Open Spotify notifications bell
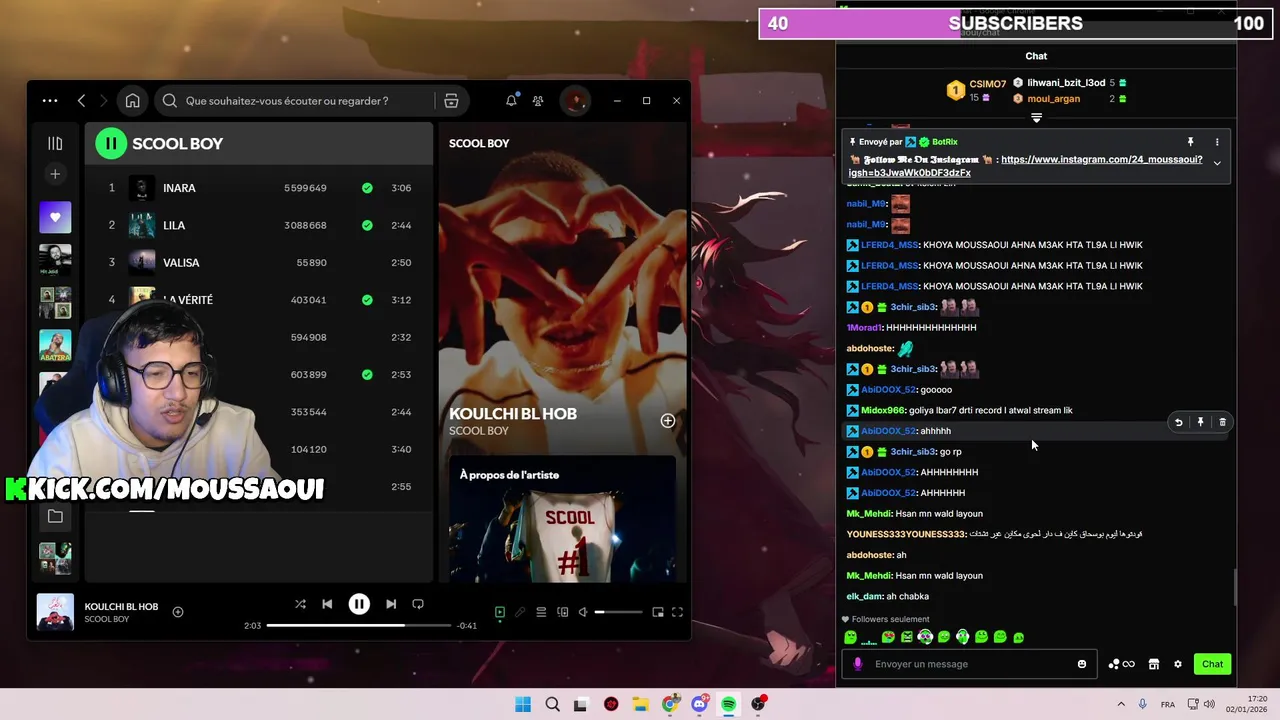Viewport: 1280px width, 720px height. point(511,101)
